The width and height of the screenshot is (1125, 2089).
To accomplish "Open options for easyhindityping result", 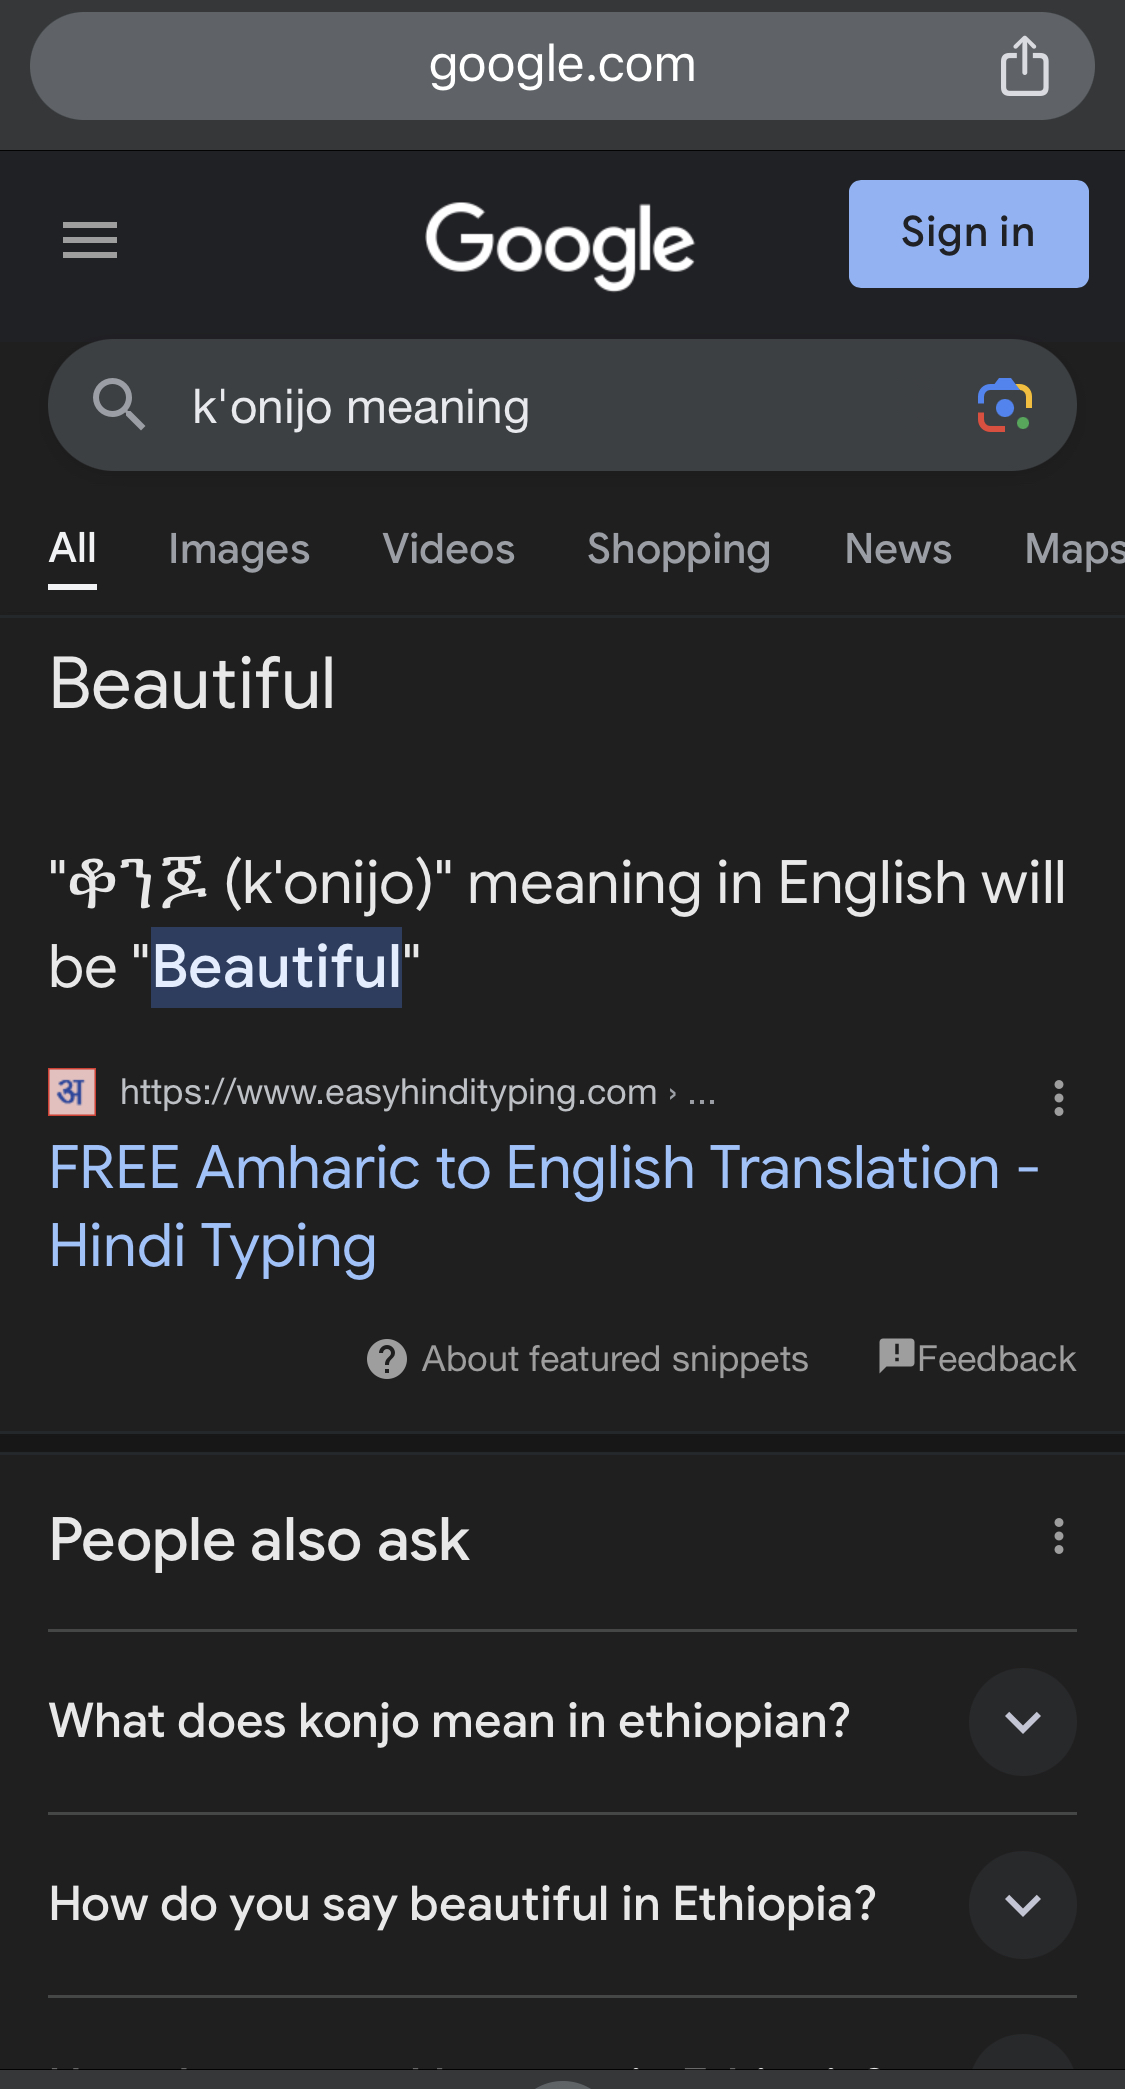I will coord(1058,1097).
